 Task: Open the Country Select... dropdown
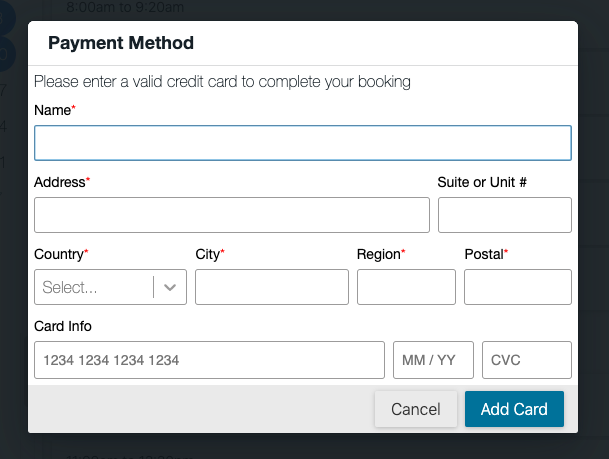click(95, 287)
